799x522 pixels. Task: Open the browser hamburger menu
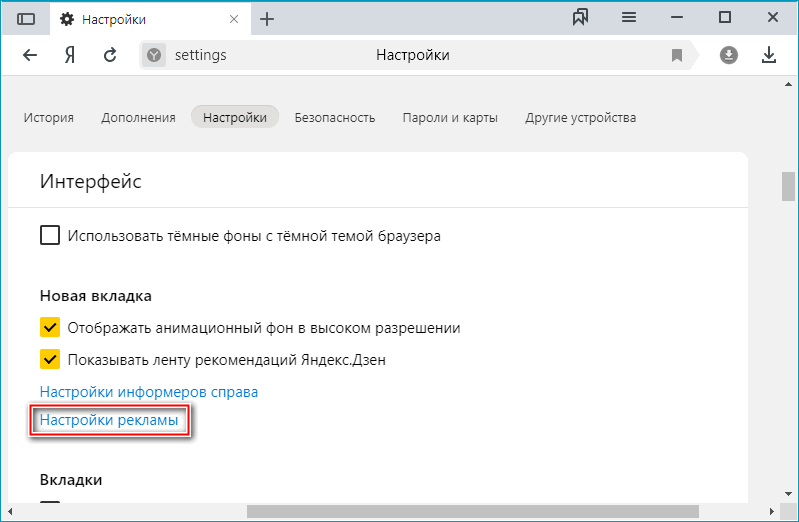[x=629, y=18]
